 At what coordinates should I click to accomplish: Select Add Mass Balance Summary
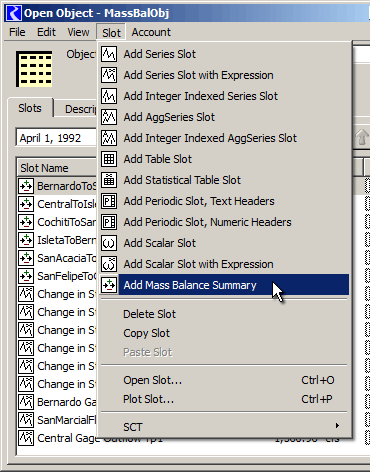click(225, 285)
